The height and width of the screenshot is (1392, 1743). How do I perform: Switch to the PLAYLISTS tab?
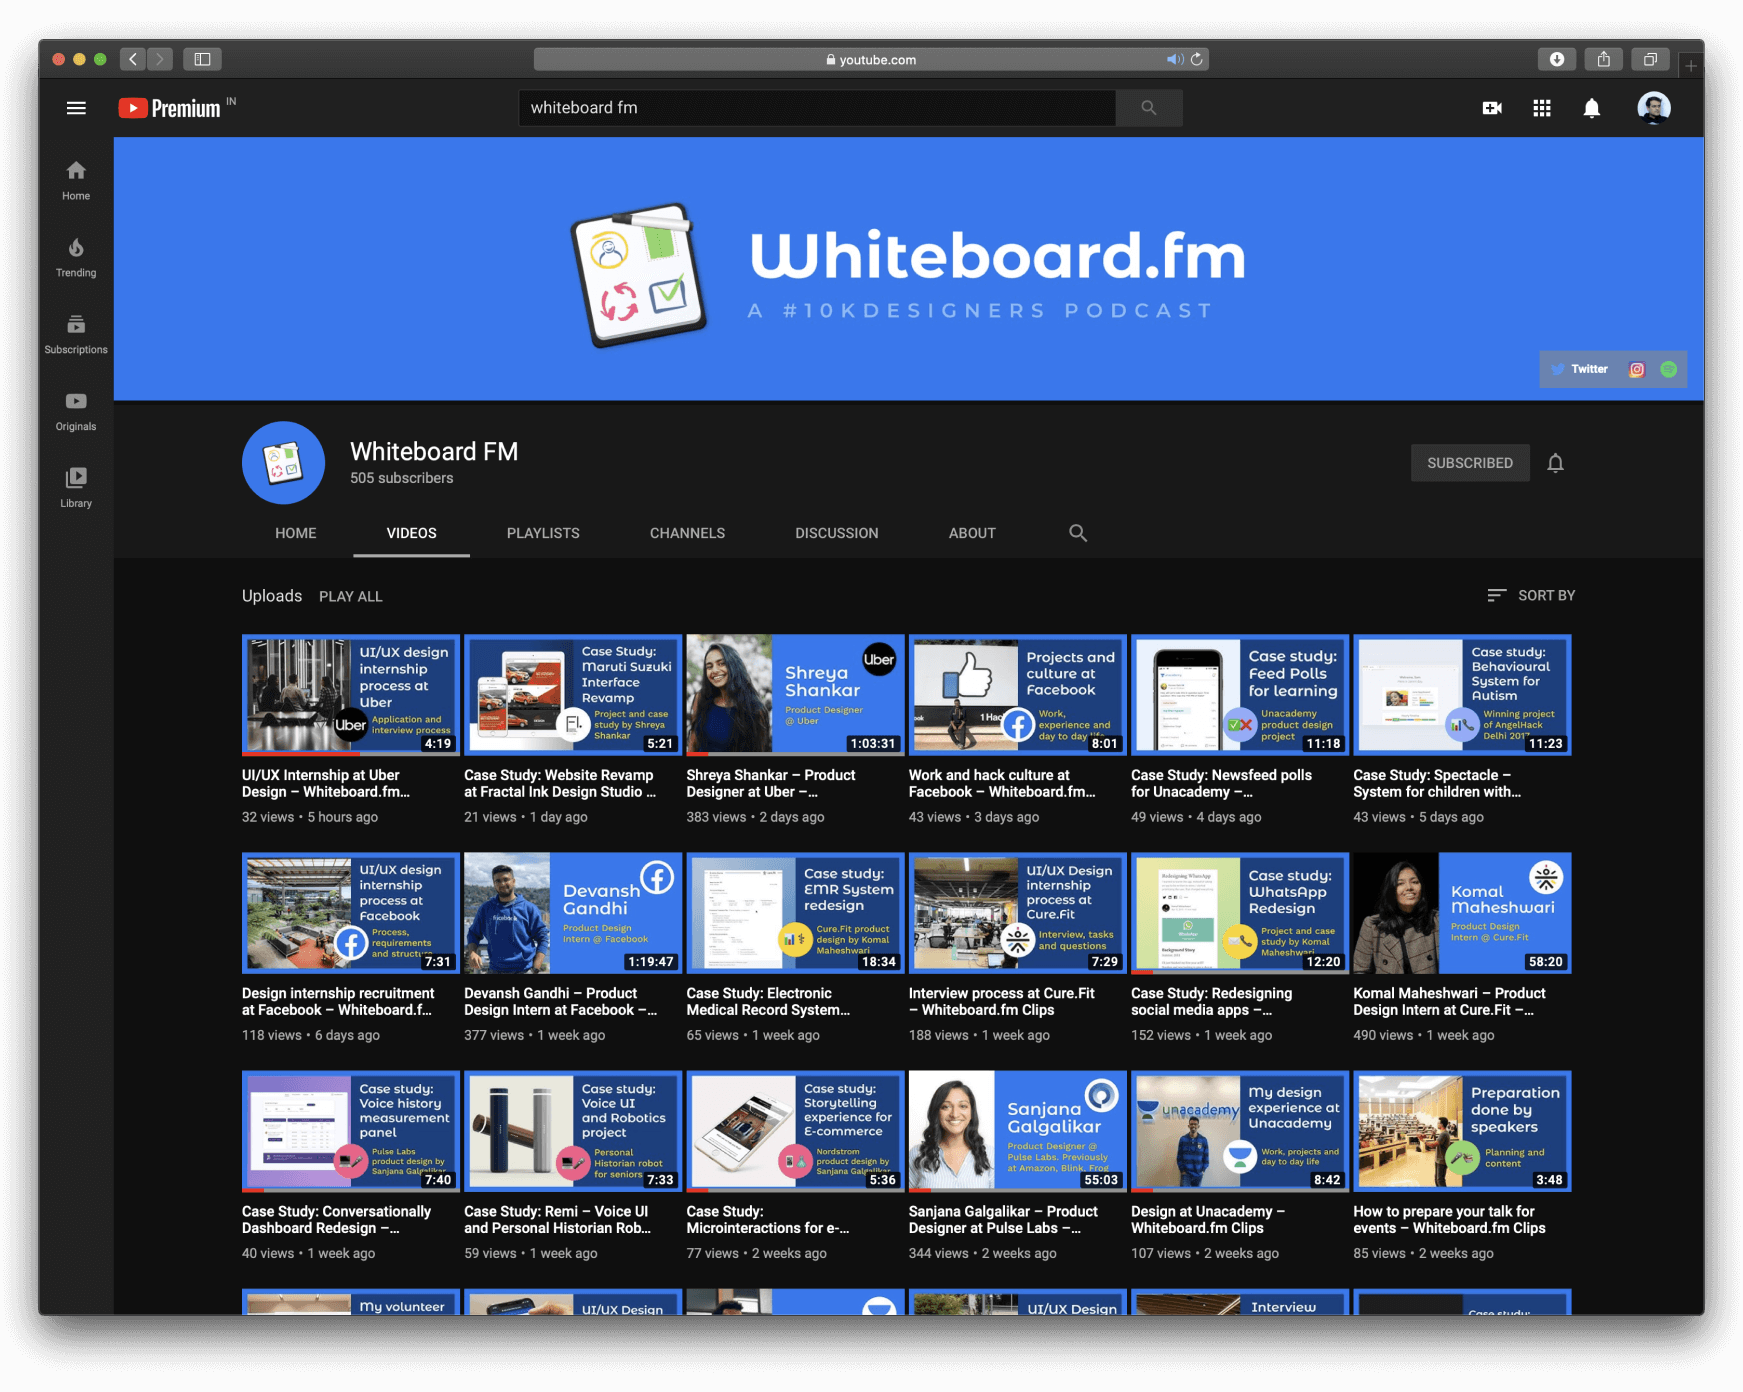point(542,533)
